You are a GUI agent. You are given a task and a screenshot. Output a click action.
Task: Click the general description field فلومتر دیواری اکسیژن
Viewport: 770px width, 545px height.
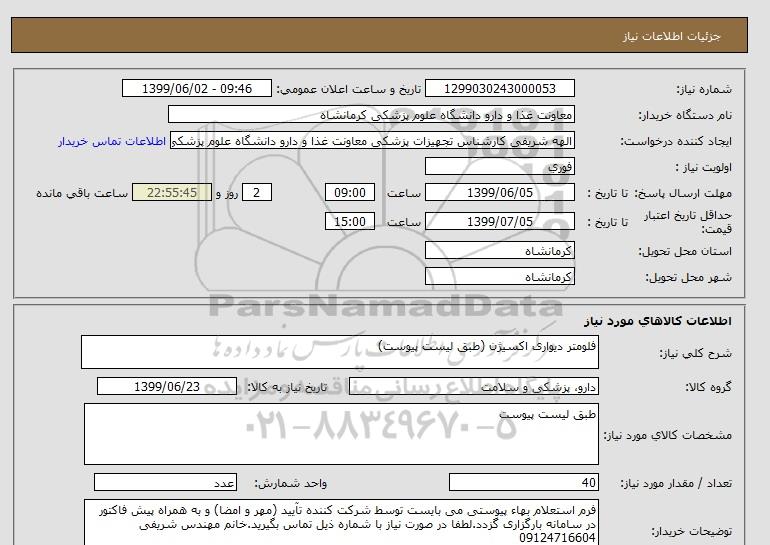click(340, 352)
